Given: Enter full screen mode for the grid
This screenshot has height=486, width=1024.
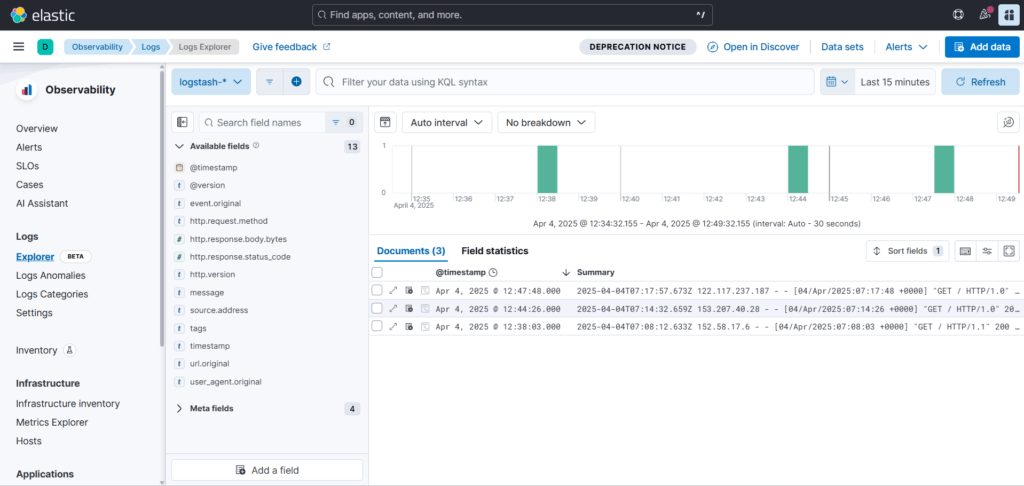Looking at the screenshot, I should click(x=1009, y=251).
